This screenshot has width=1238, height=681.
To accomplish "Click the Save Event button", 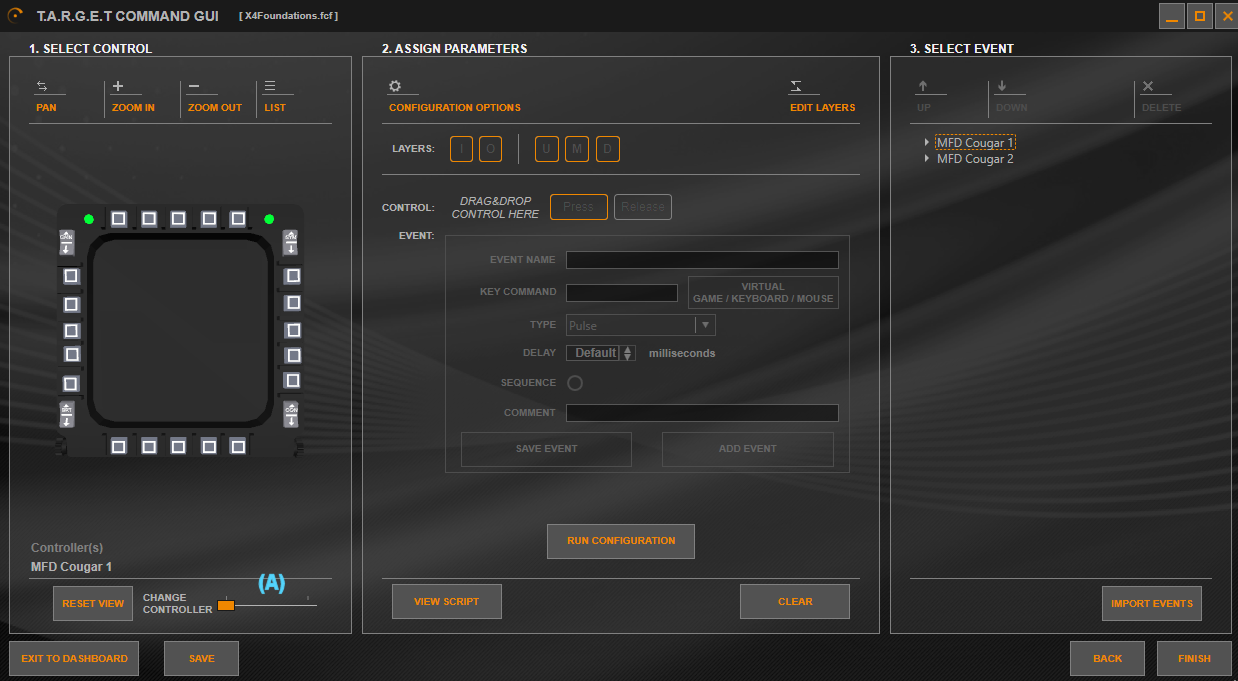I will 546,449.
